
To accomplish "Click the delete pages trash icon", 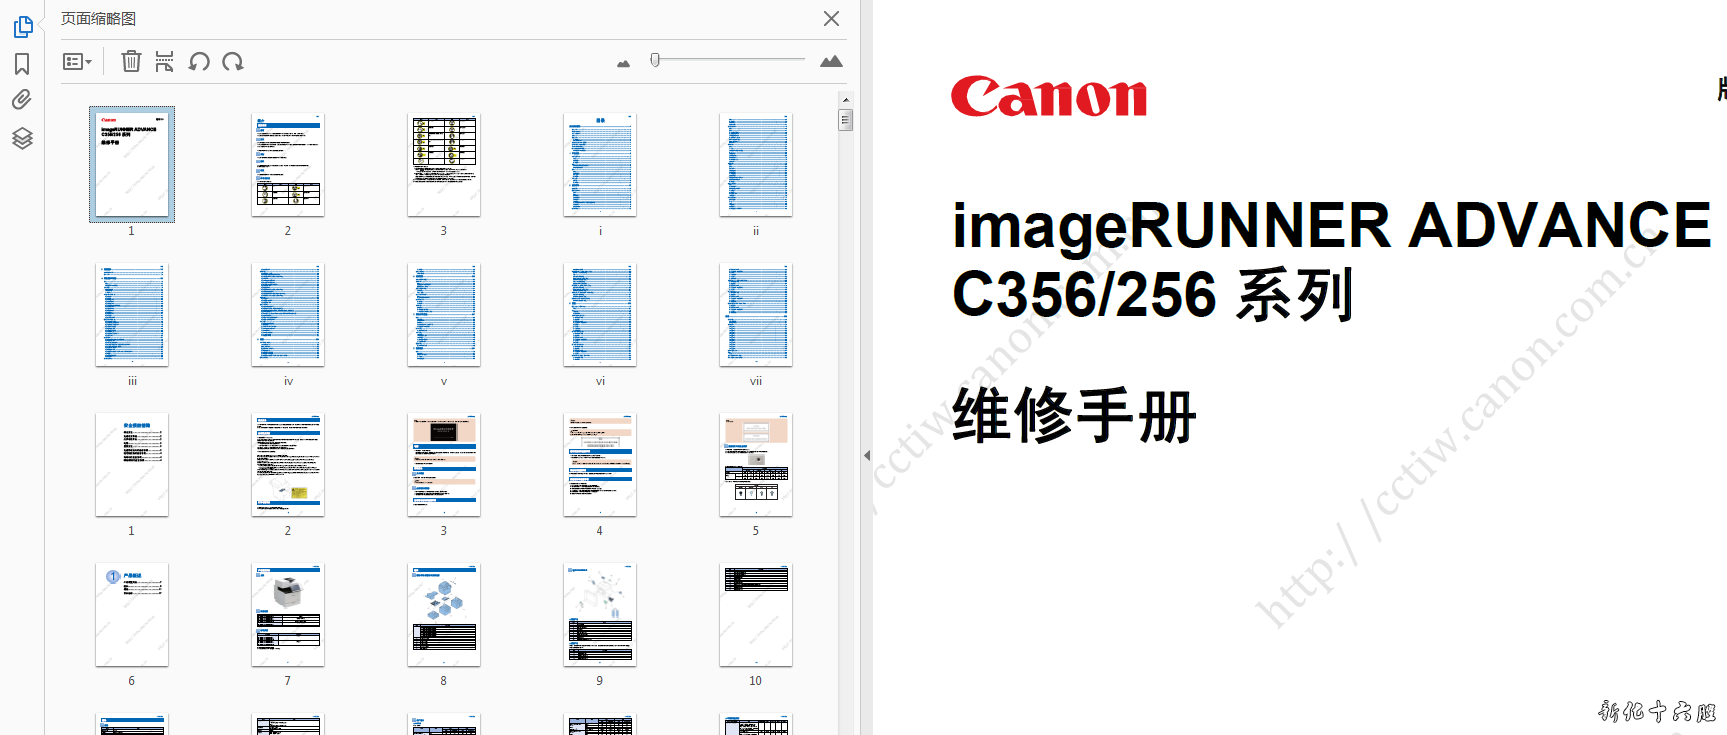I will 131,62.
